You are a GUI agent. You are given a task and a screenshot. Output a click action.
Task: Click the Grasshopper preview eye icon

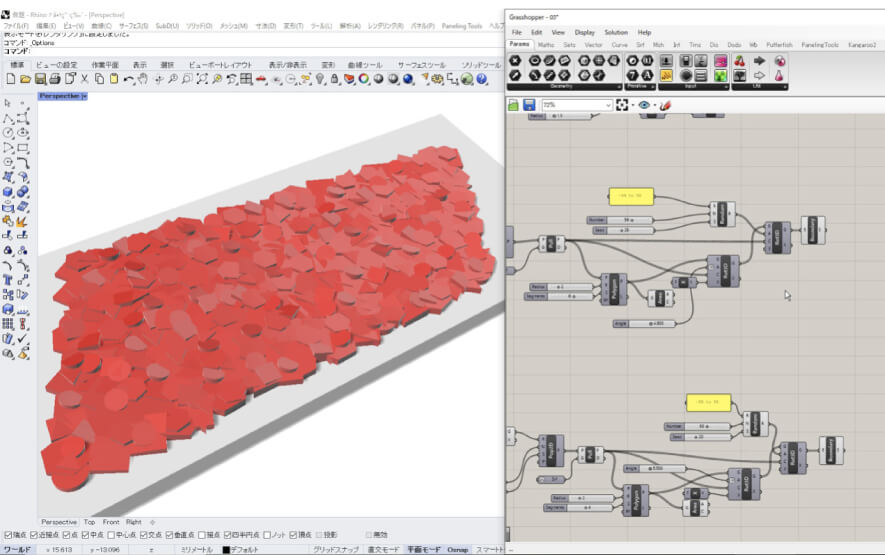644,105
